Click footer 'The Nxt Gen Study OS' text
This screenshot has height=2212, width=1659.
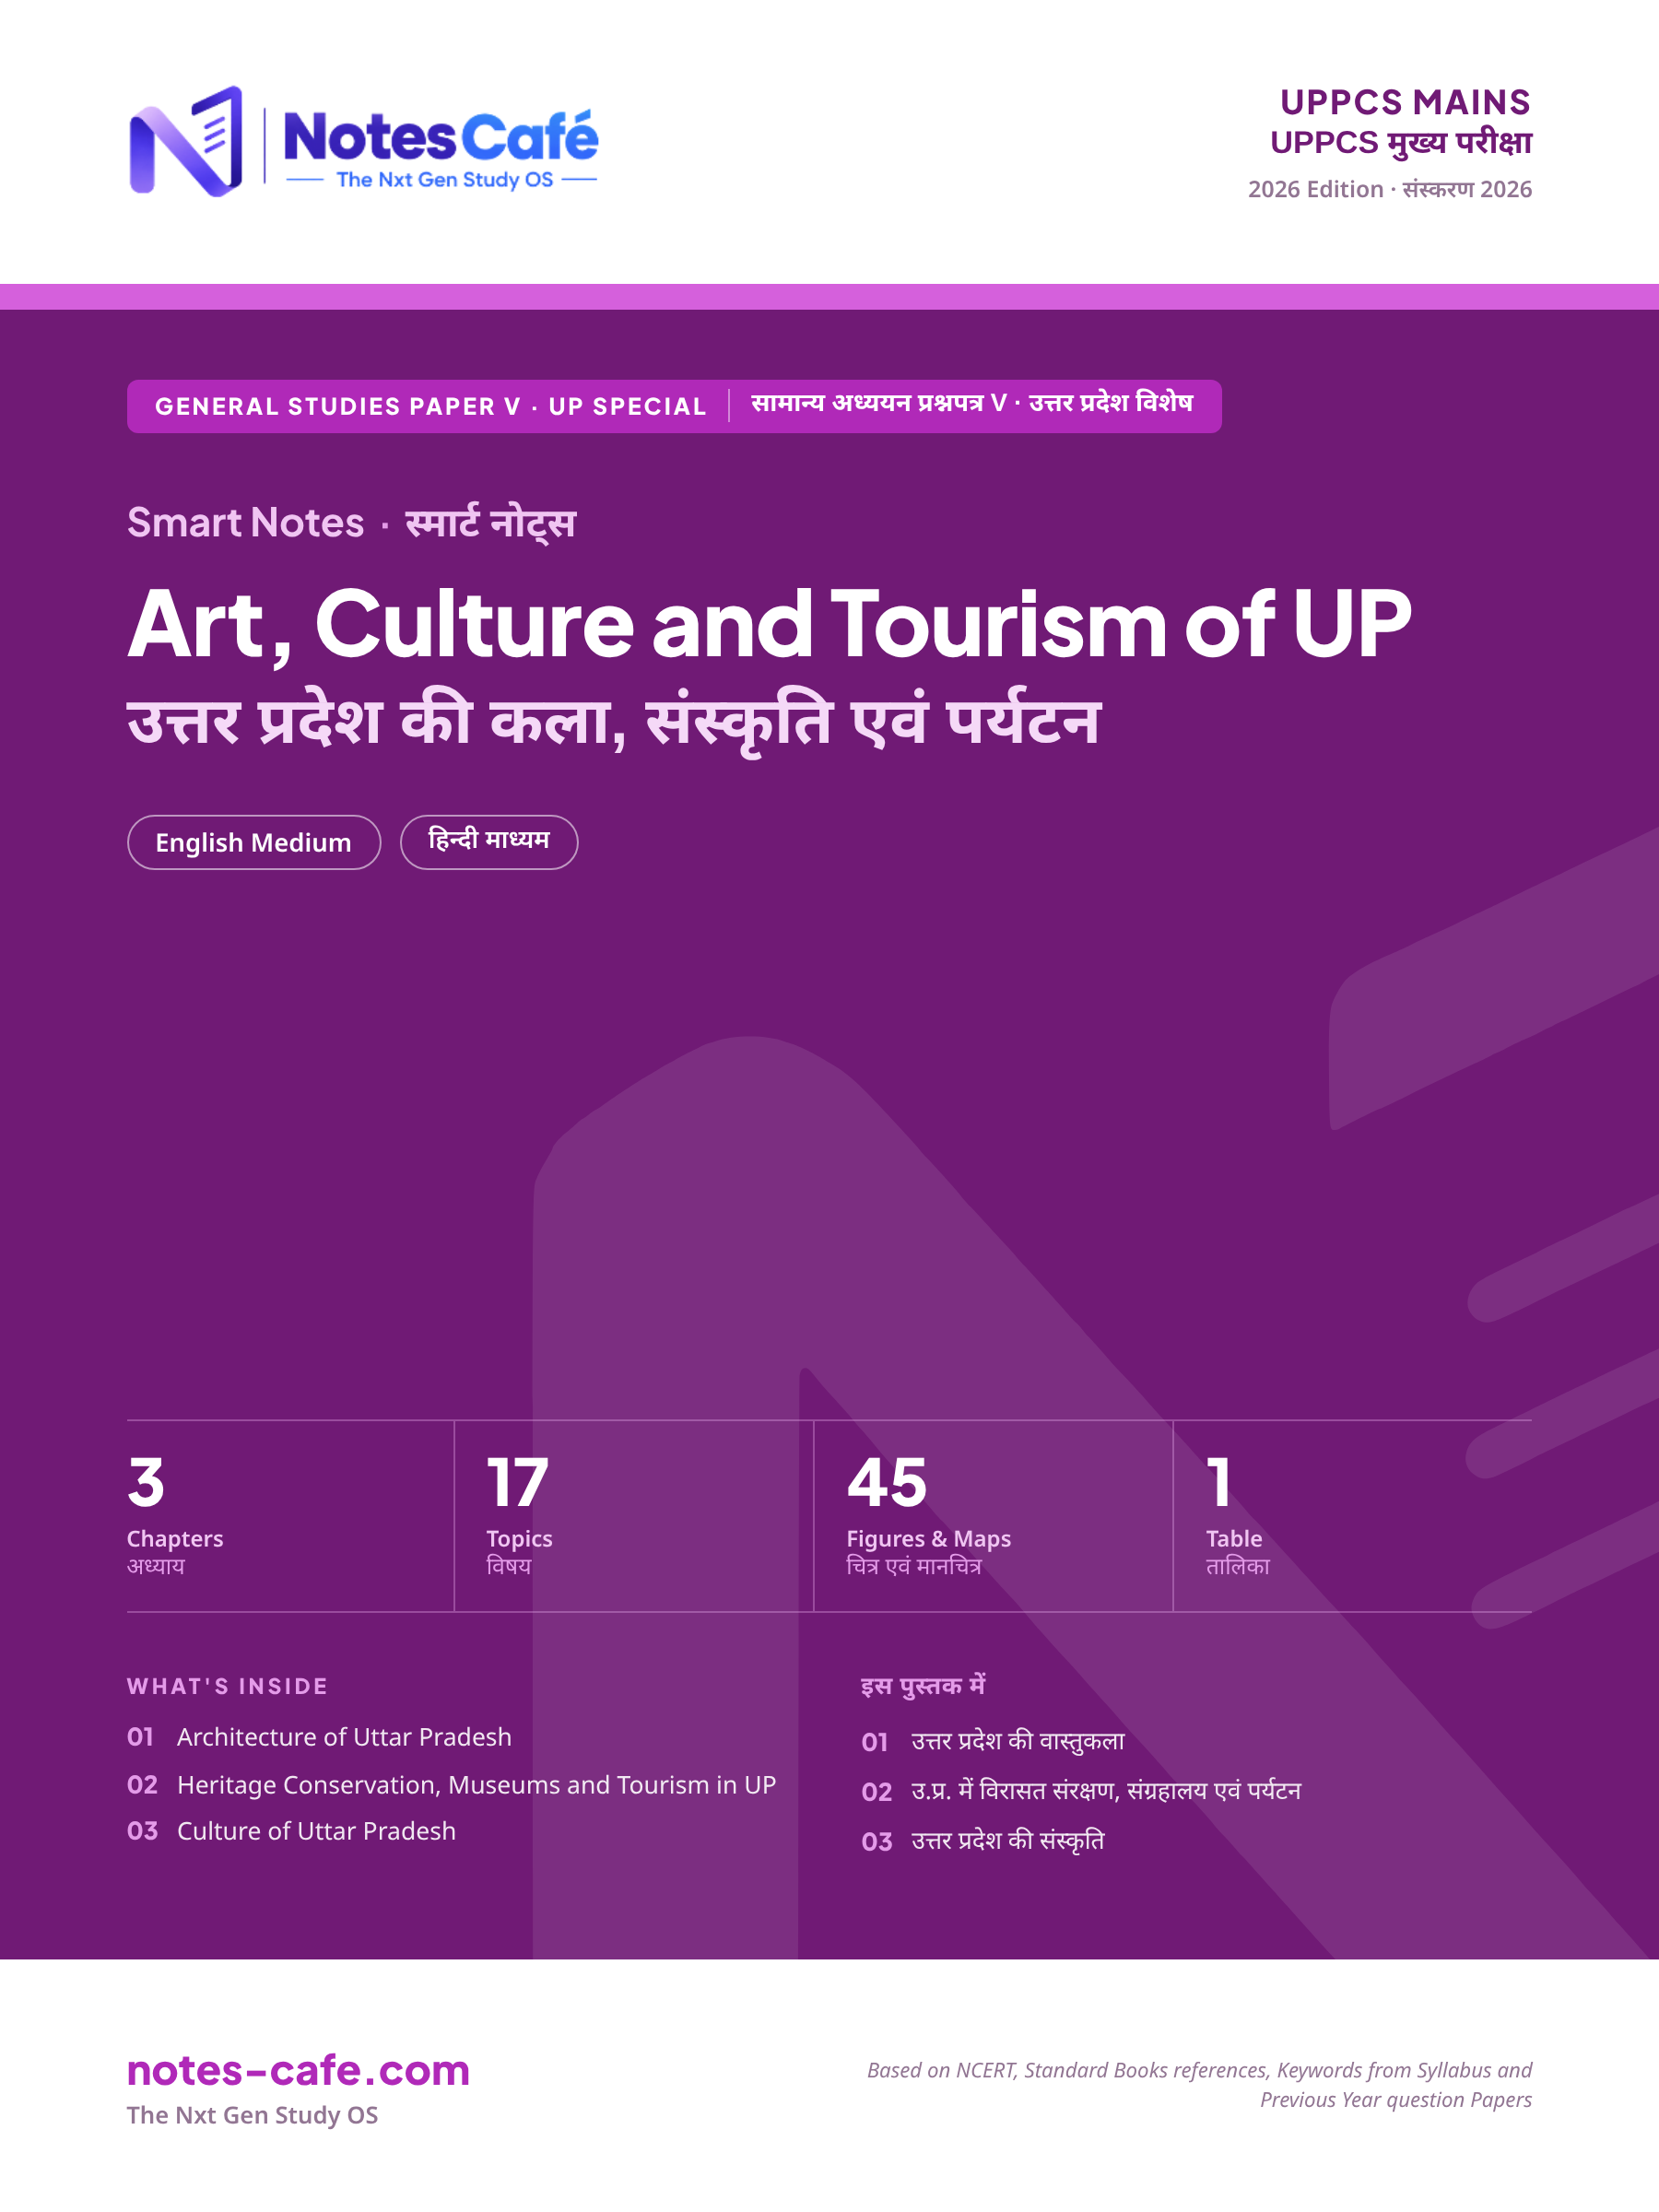(x=252, y=2115)
